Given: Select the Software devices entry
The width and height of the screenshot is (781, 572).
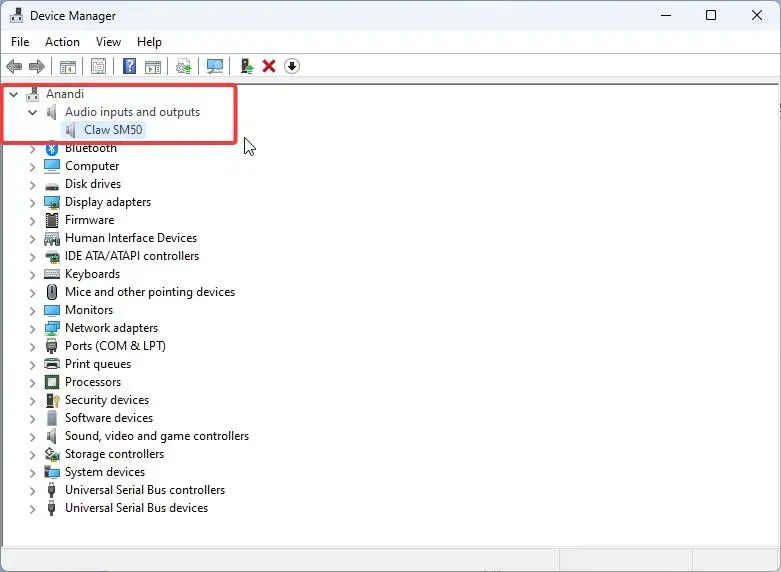Looking at the screenshot, I should coord(109,418).
